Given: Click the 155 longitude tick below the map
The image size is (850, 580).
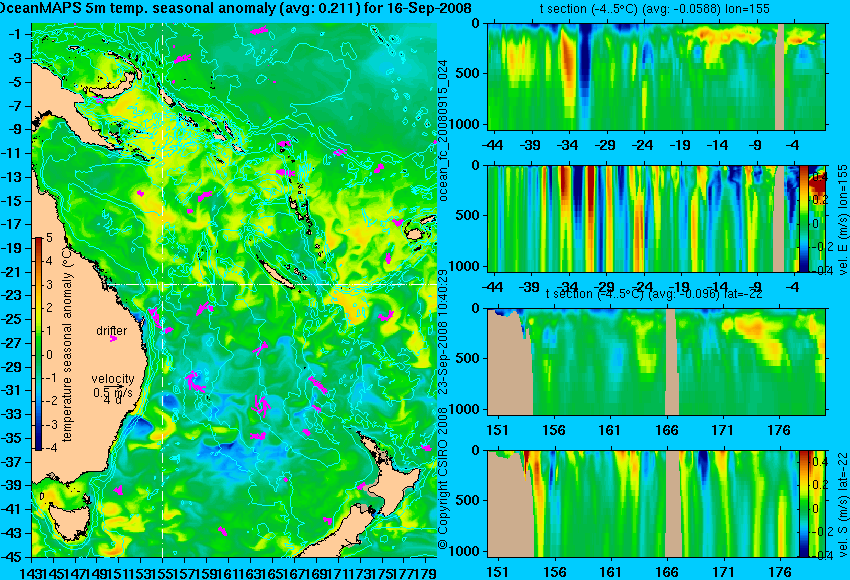Looking at the screenshot, I should point(163,572).
